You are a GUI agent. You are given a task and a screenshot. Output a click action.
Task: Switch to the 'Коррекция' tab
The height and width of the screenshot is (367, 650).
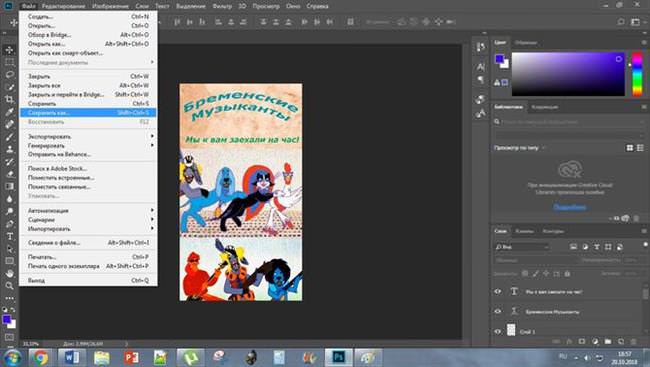click(545, 107)
